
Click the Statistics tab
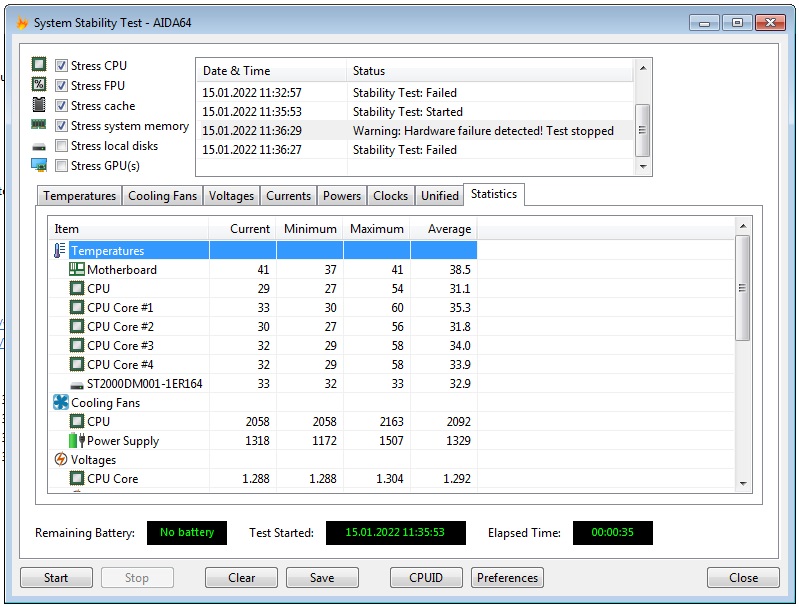click(494, 194)
